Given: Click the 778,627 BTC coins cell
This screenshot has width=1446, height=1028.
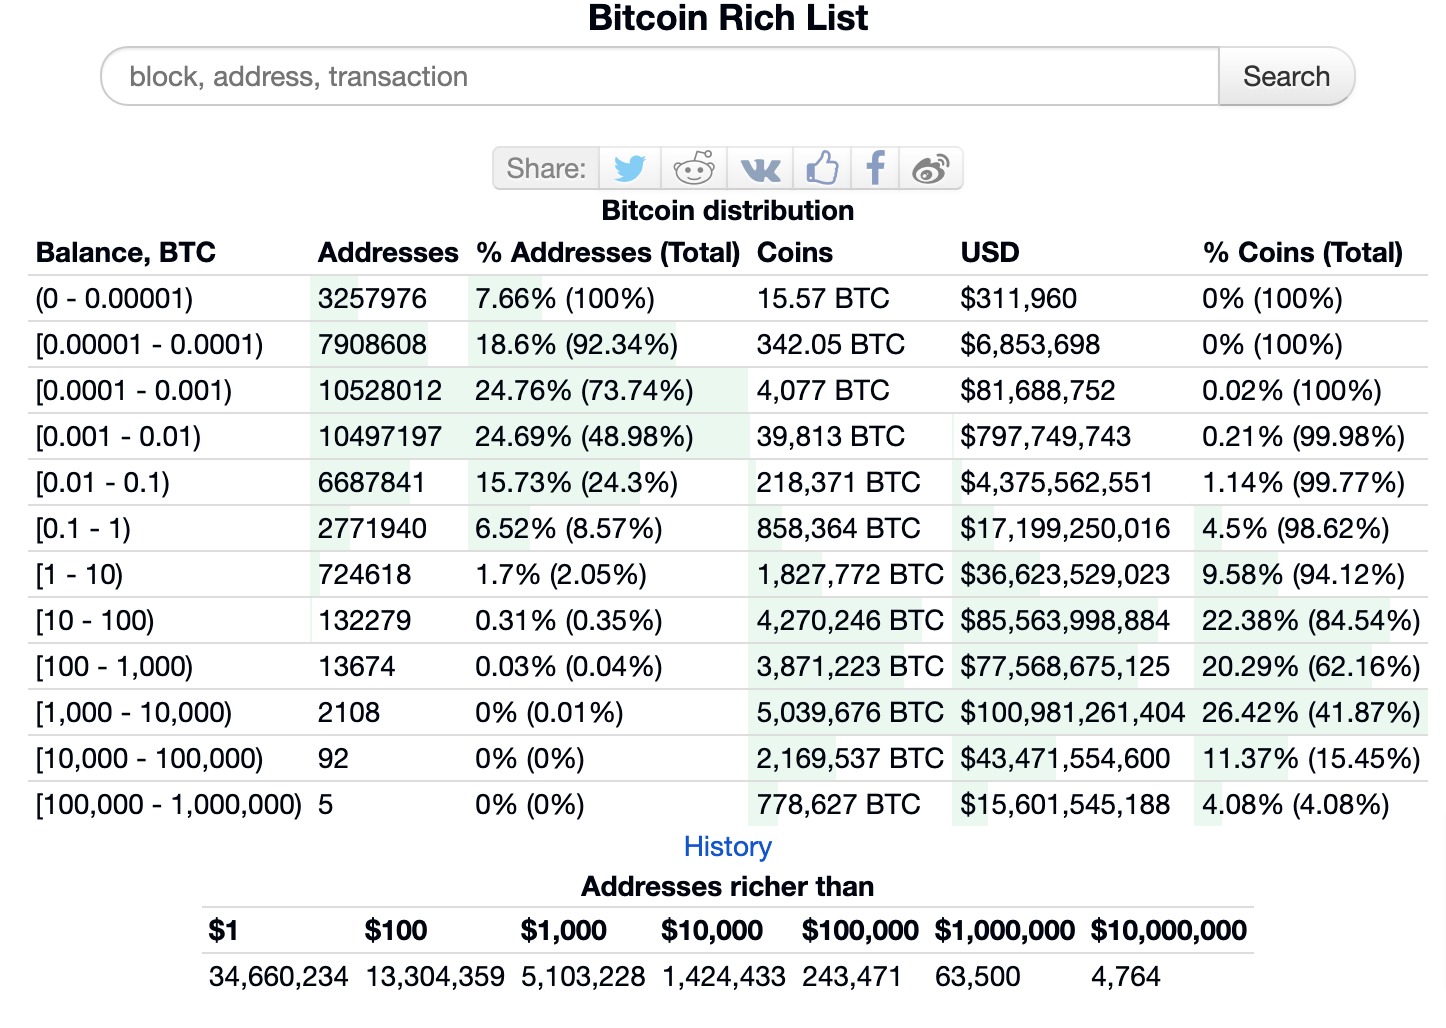Looking at the screenshot, I should [x=838, y=804].
